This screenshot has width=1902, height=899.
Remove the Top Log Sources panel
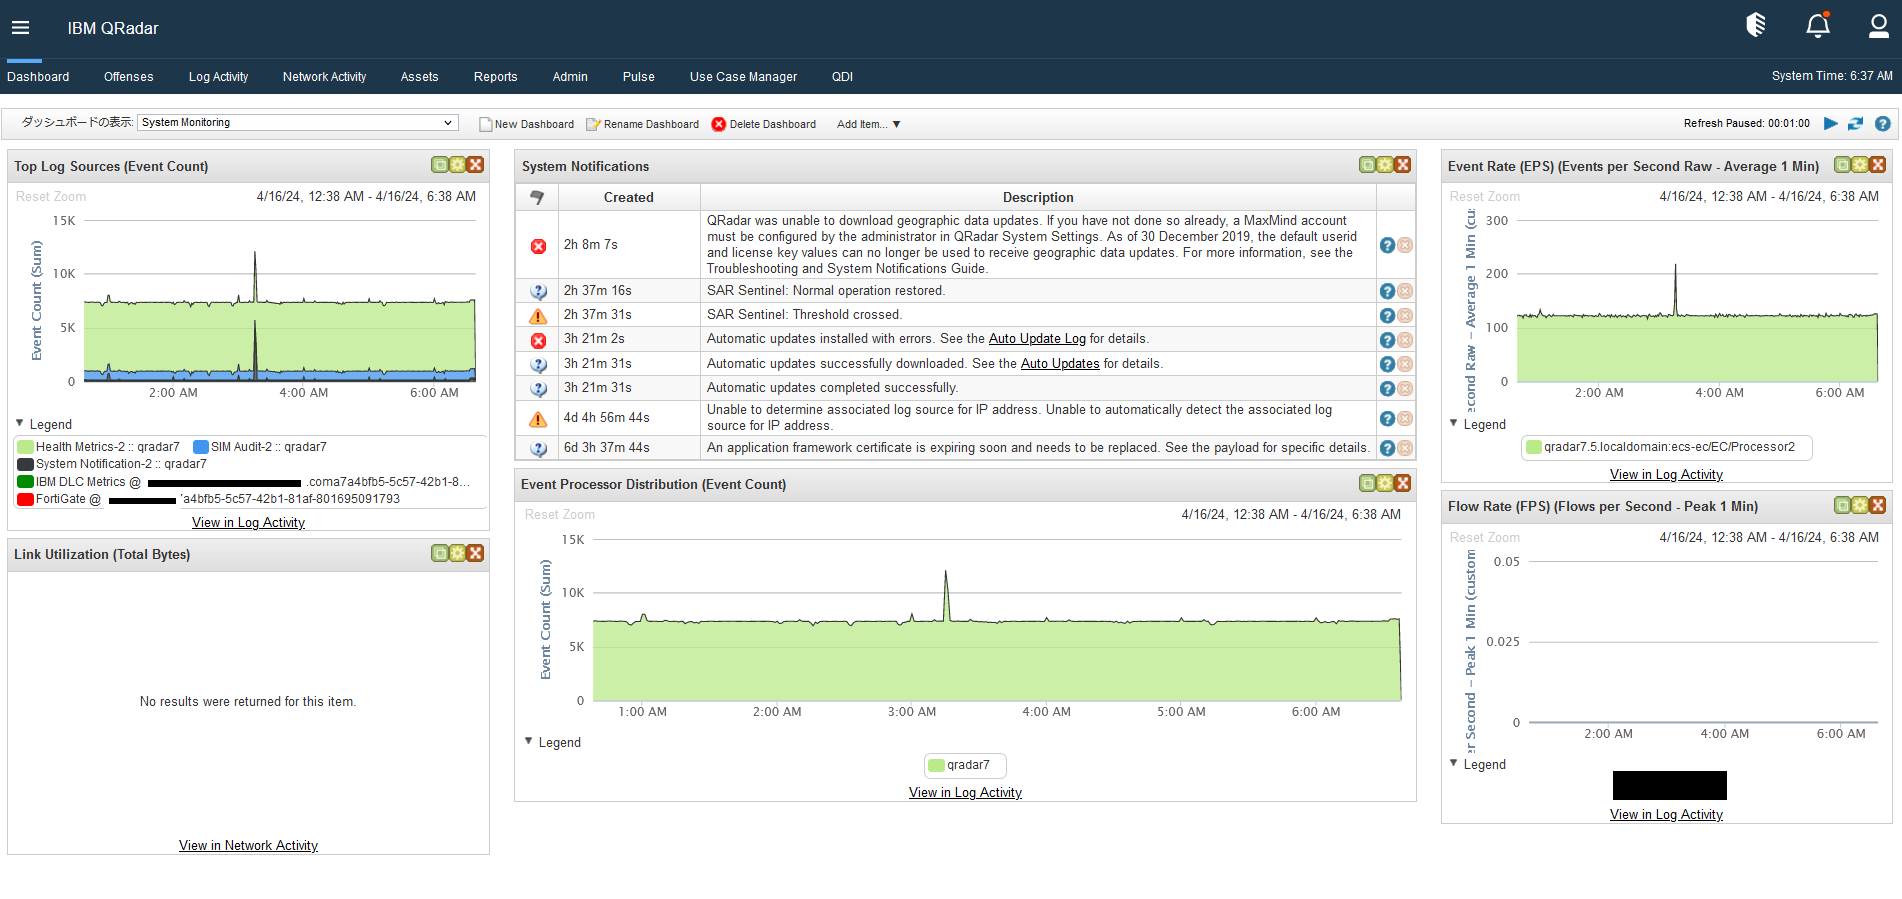click(x=475, y=165)
